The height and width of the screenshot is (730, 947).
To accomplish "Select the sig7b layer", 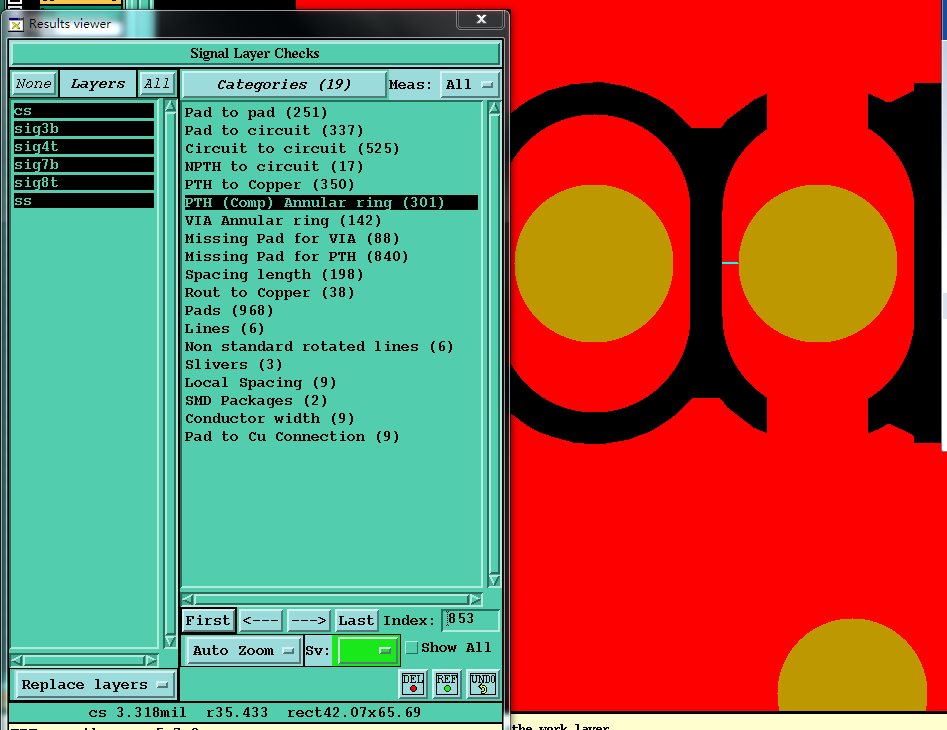I will [83, 165].
